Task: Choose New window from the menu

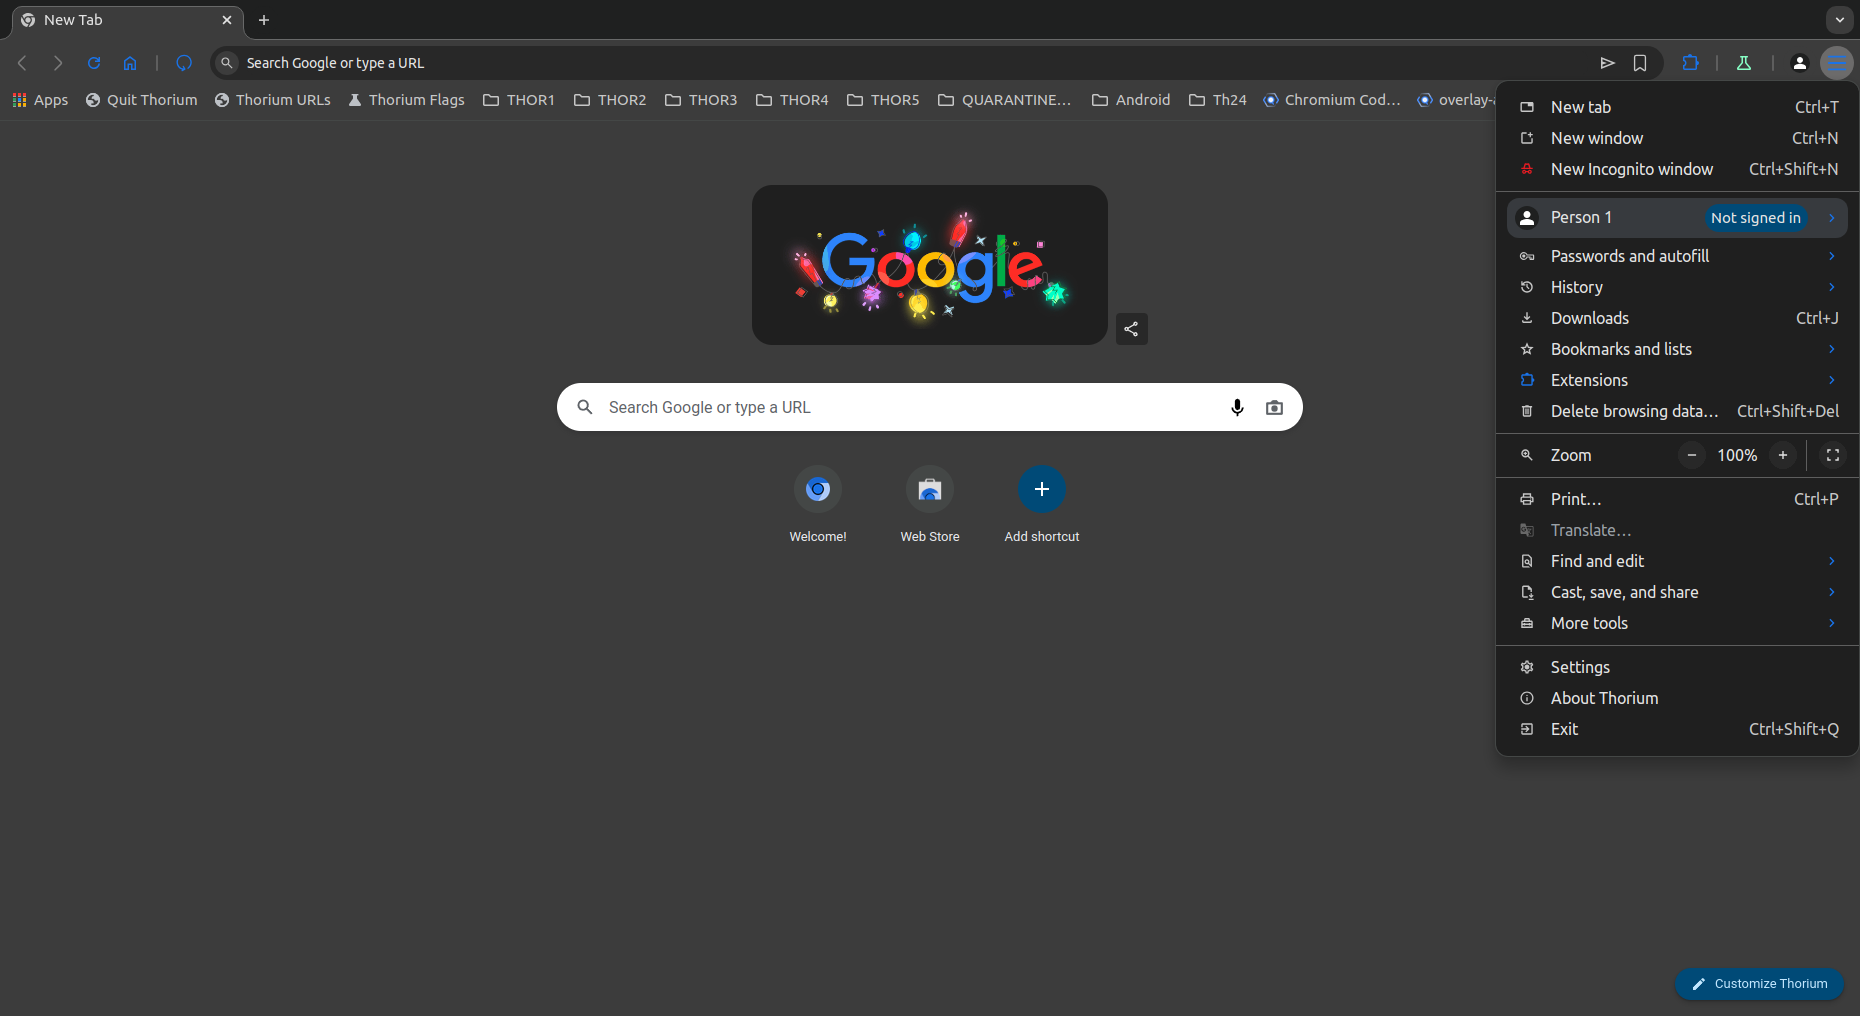Action: pyautogui.click(x=1677, y=138)
